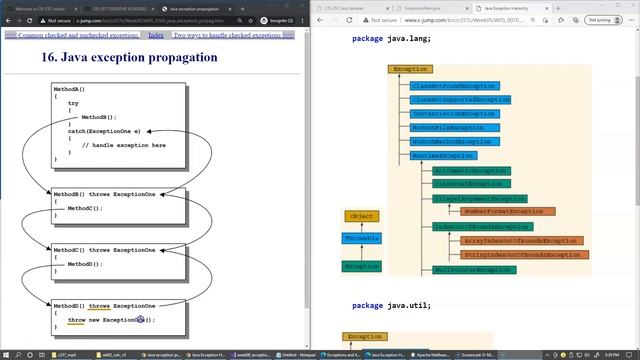Click forward arrow in the Chrome window

click(x=19, y=20)
